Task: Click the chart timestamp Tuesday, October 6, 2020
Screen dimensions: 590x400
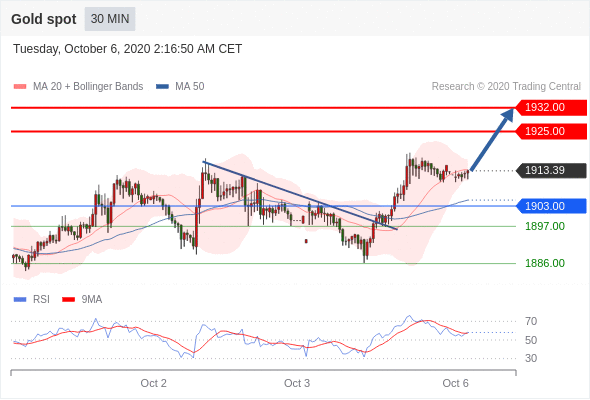Action: coord(128,49)
